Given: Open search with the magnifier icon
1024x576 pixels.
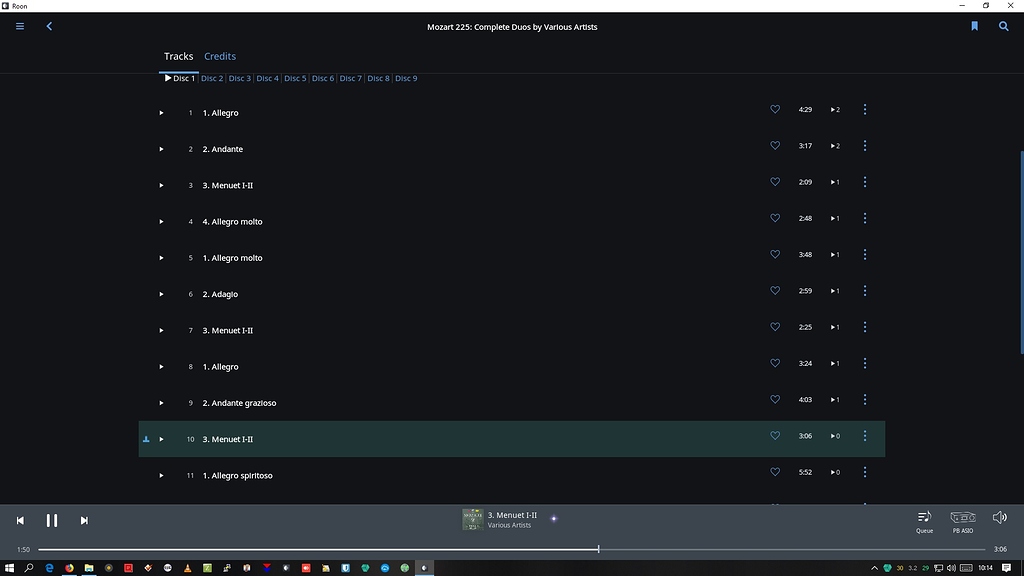Looking at the screenshot, I should click(1003, 27).
